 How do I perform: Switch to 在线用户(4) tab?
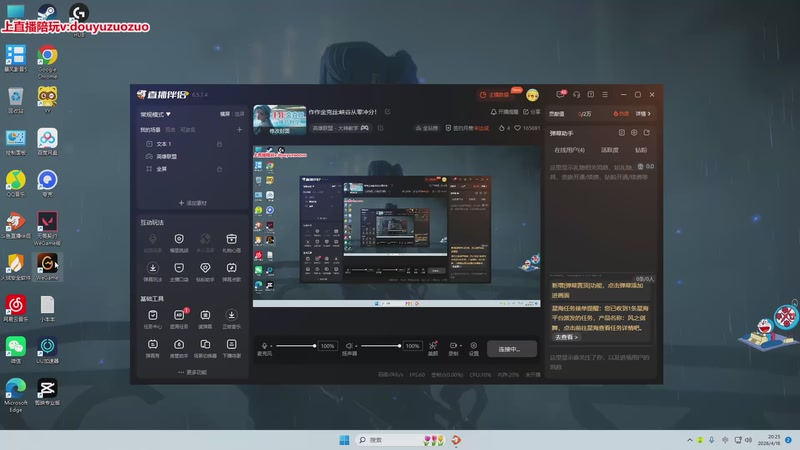click(569, 150)
